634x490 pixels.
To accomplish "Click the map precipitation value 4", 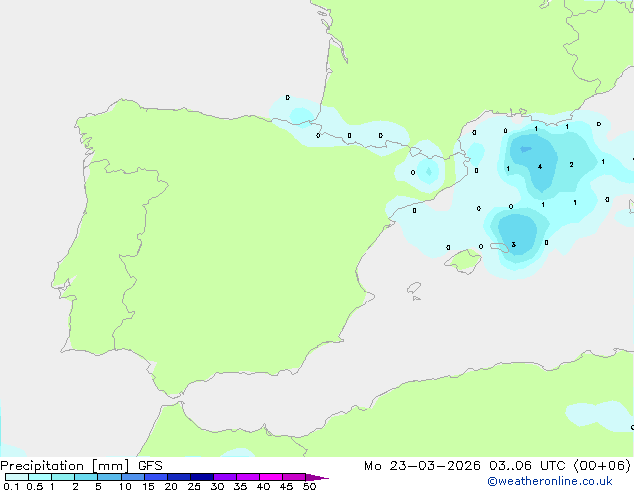I will click(540, 167).
